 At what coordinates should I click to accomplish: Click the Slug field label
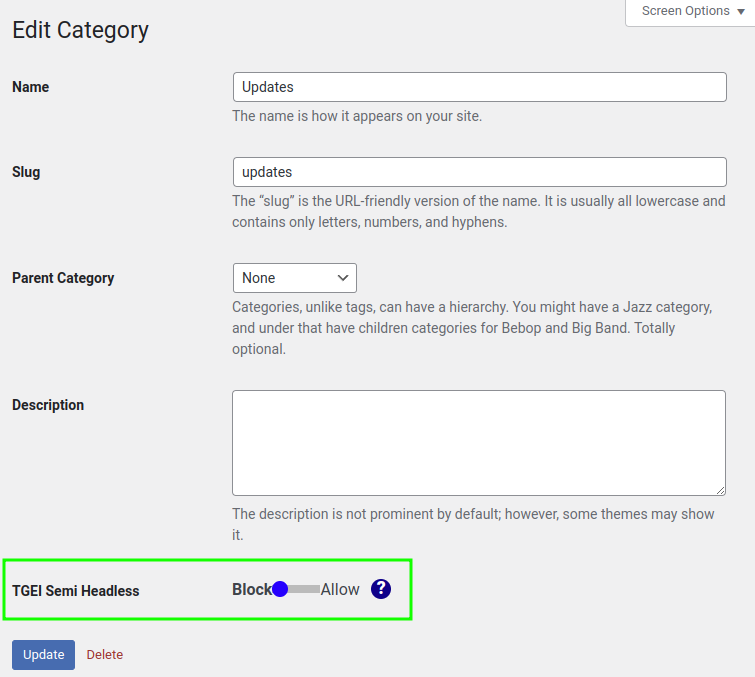pyautogui.click(x=26, y=172)
